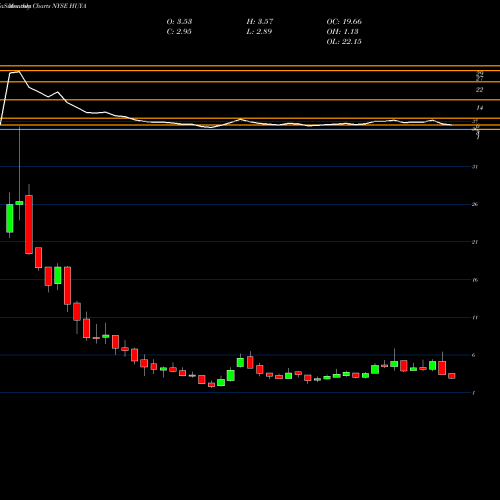Click the candlestick axis label '31'

[475, 167]
